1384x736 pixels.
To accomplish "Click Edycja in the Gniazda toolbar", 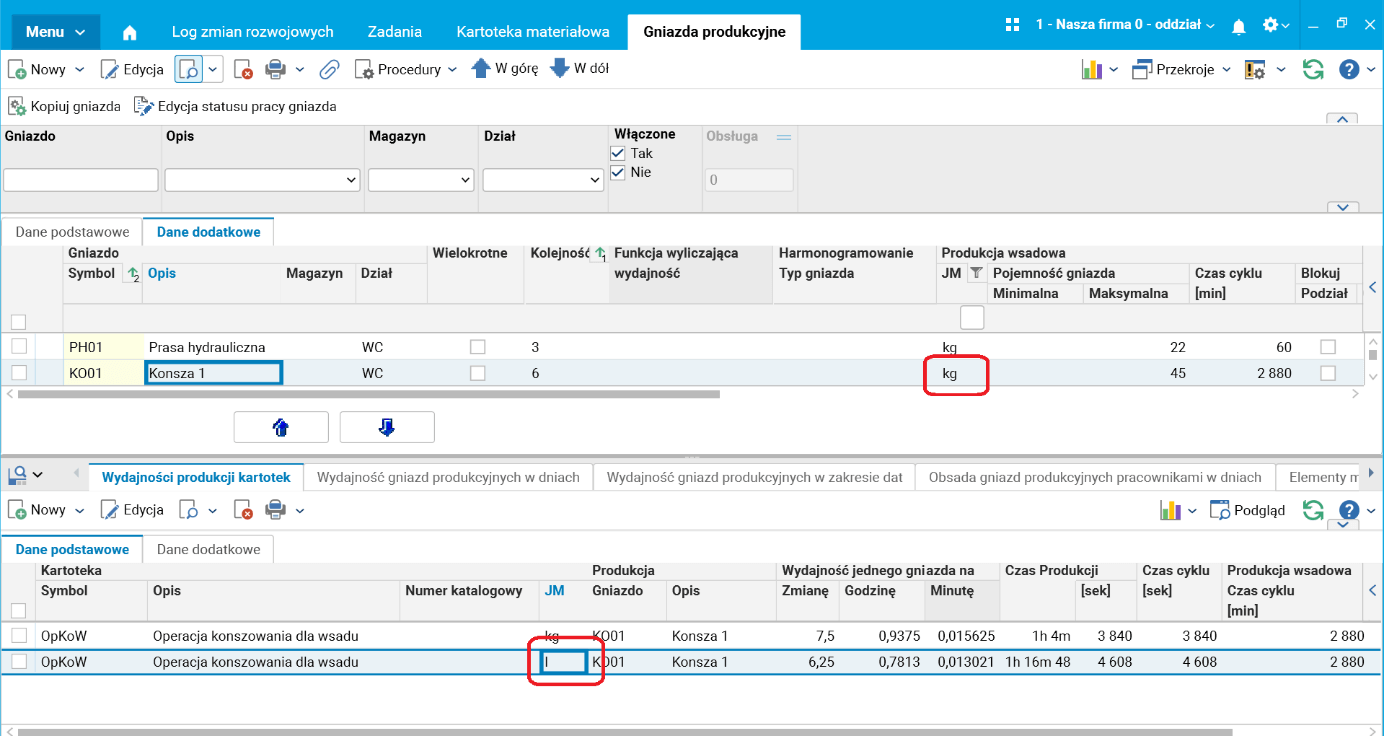I will [x=132, y=69].
